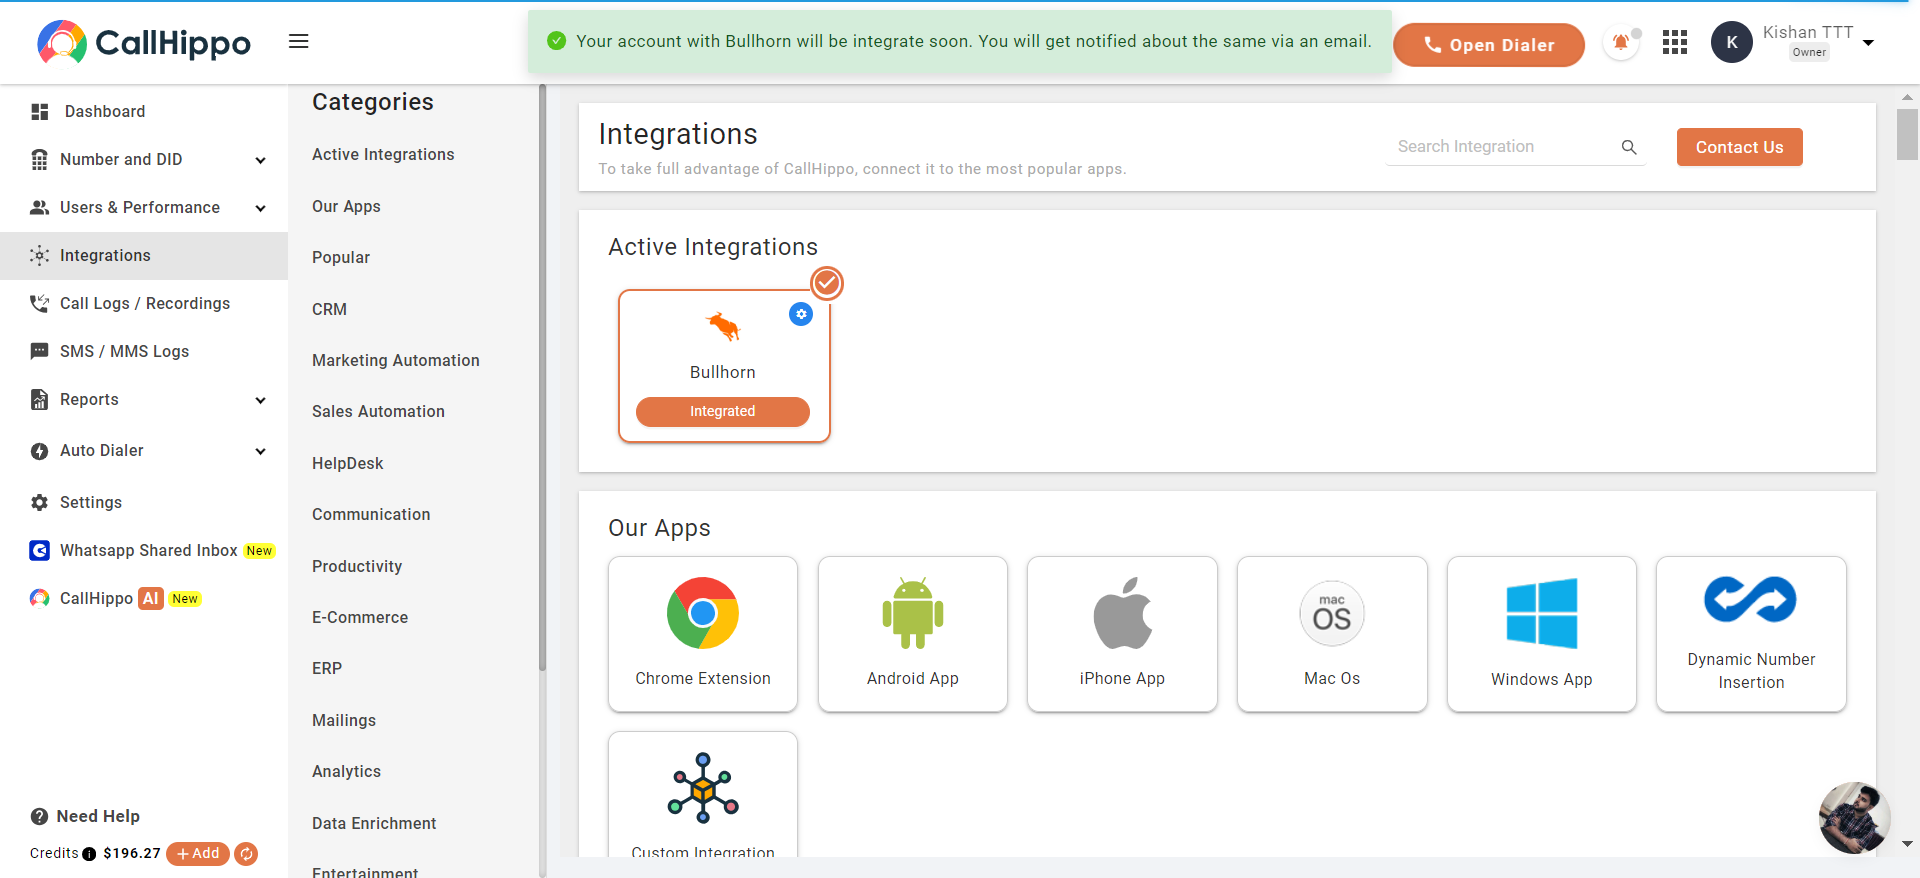Click the Categories panel scrollbar
1920x878 pixels.
pyautogui.click(x=542, y=378)
